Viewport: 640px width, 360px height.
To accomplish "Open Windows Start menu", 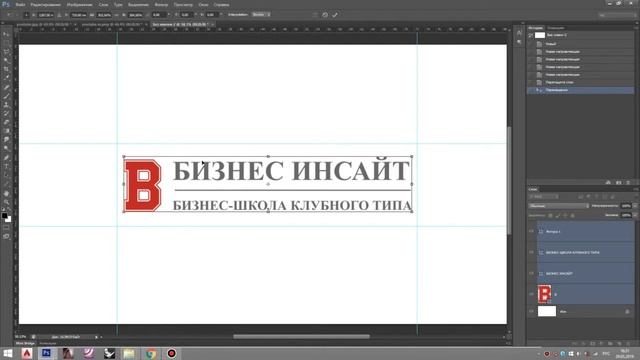I will [x=8, y=353].
